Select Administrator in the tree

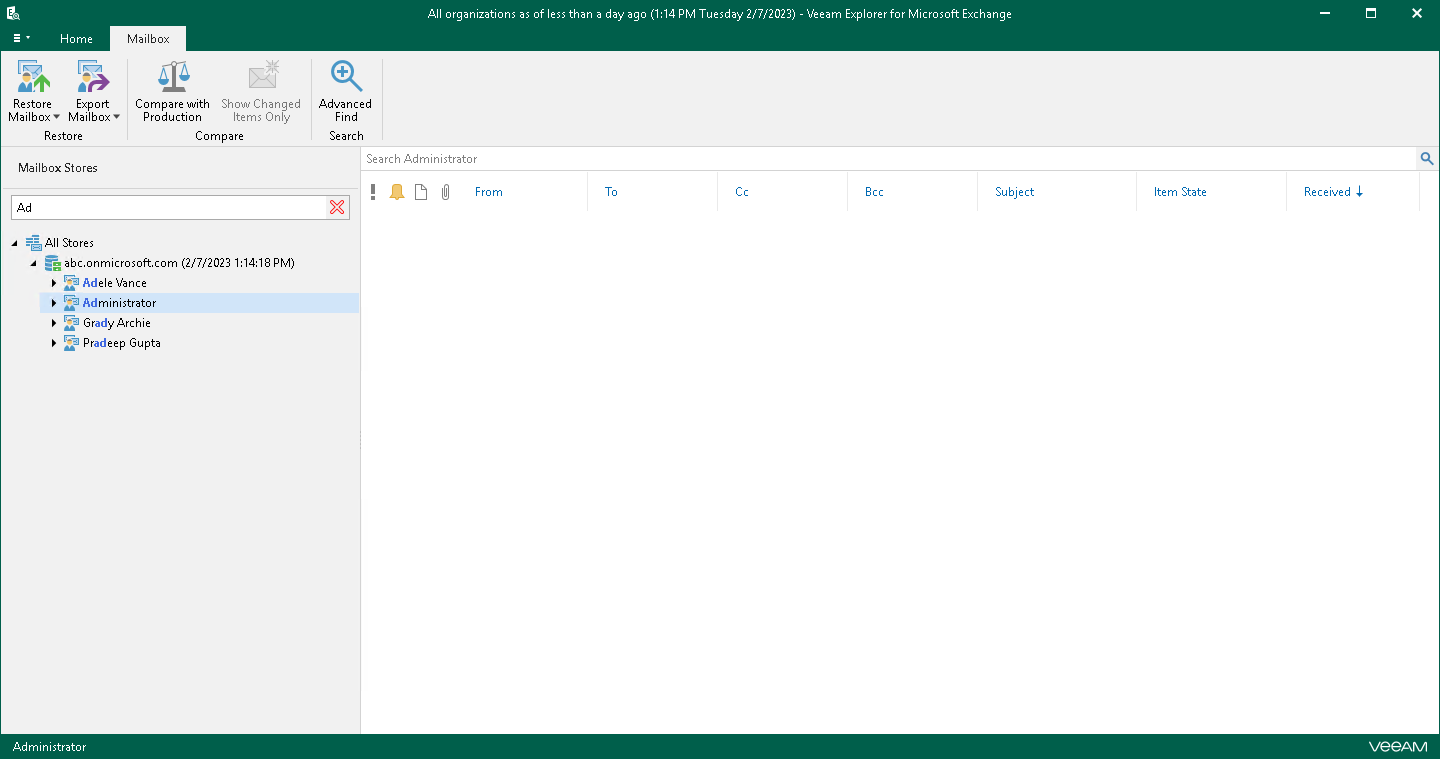coord(120,303)
